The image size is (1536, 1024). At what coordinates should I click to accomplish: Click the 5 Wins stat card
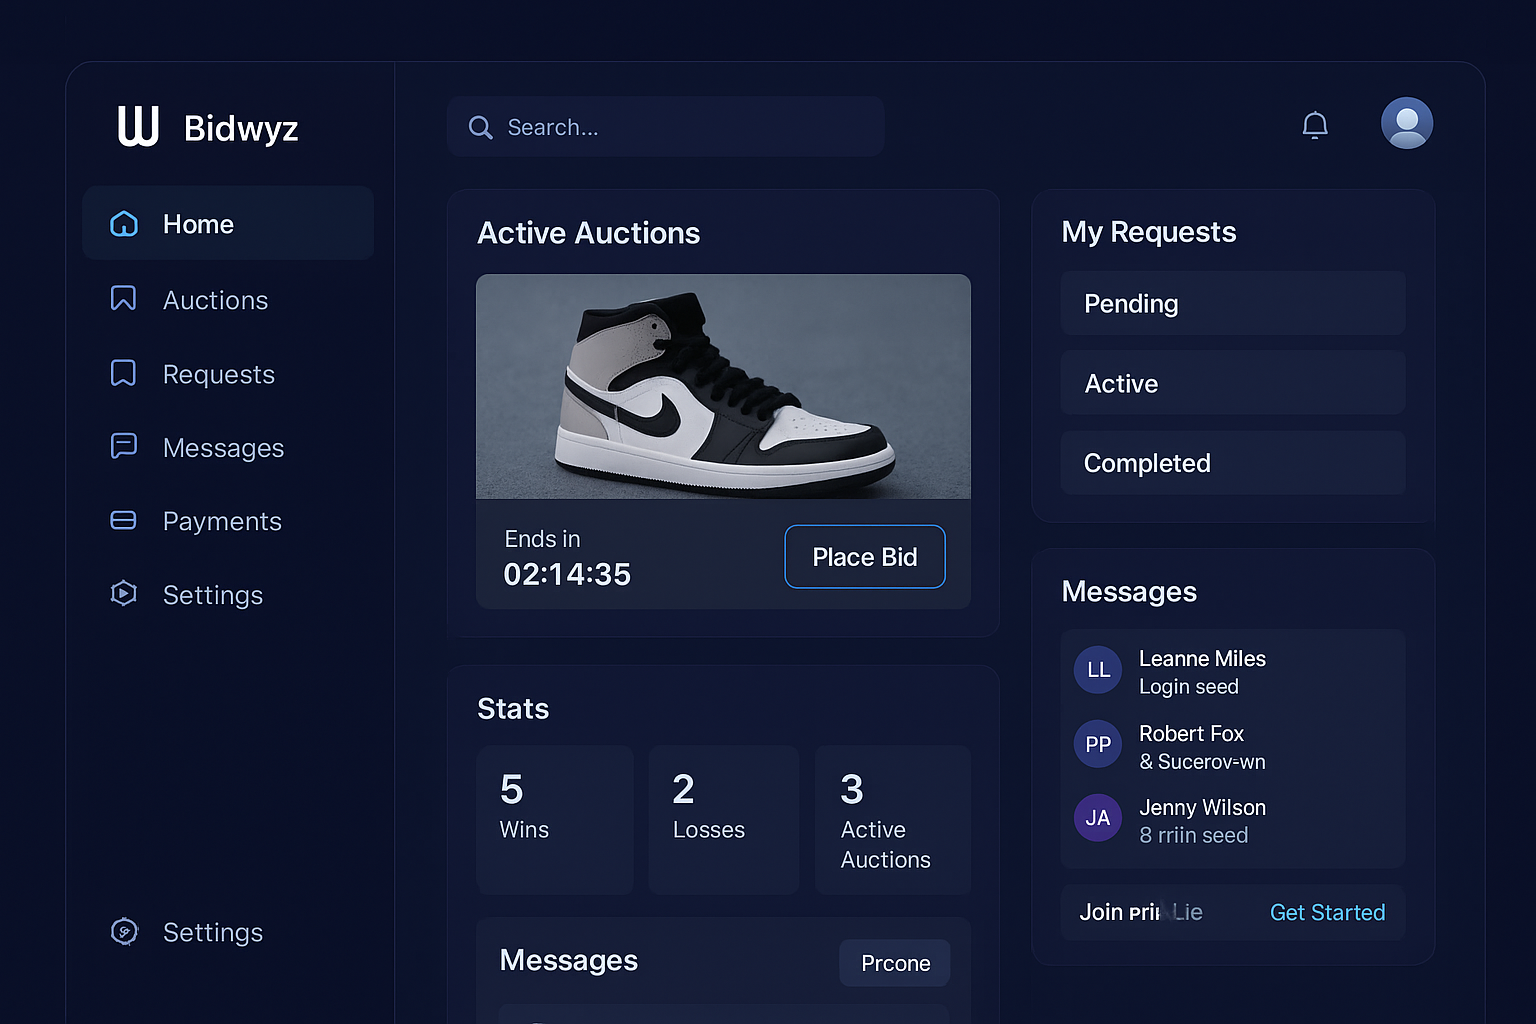point(555,820)
